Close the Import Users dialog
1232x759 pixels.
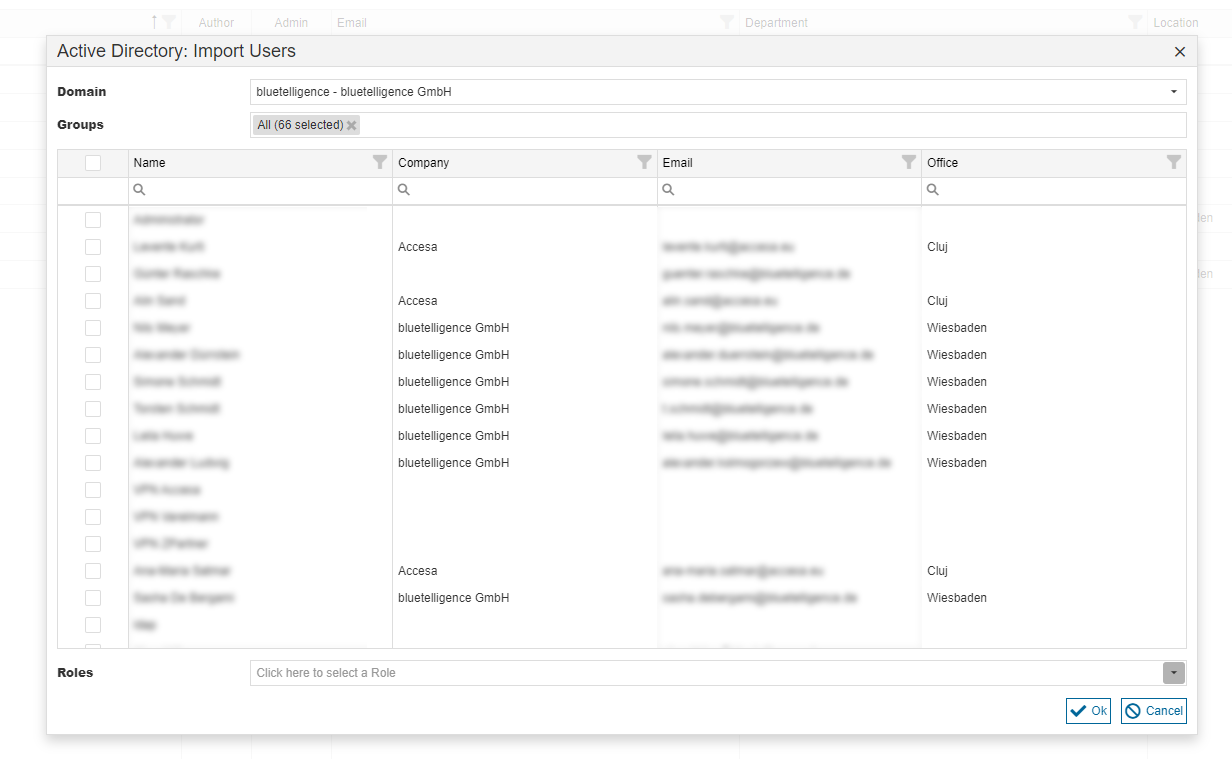point(1179,52)
